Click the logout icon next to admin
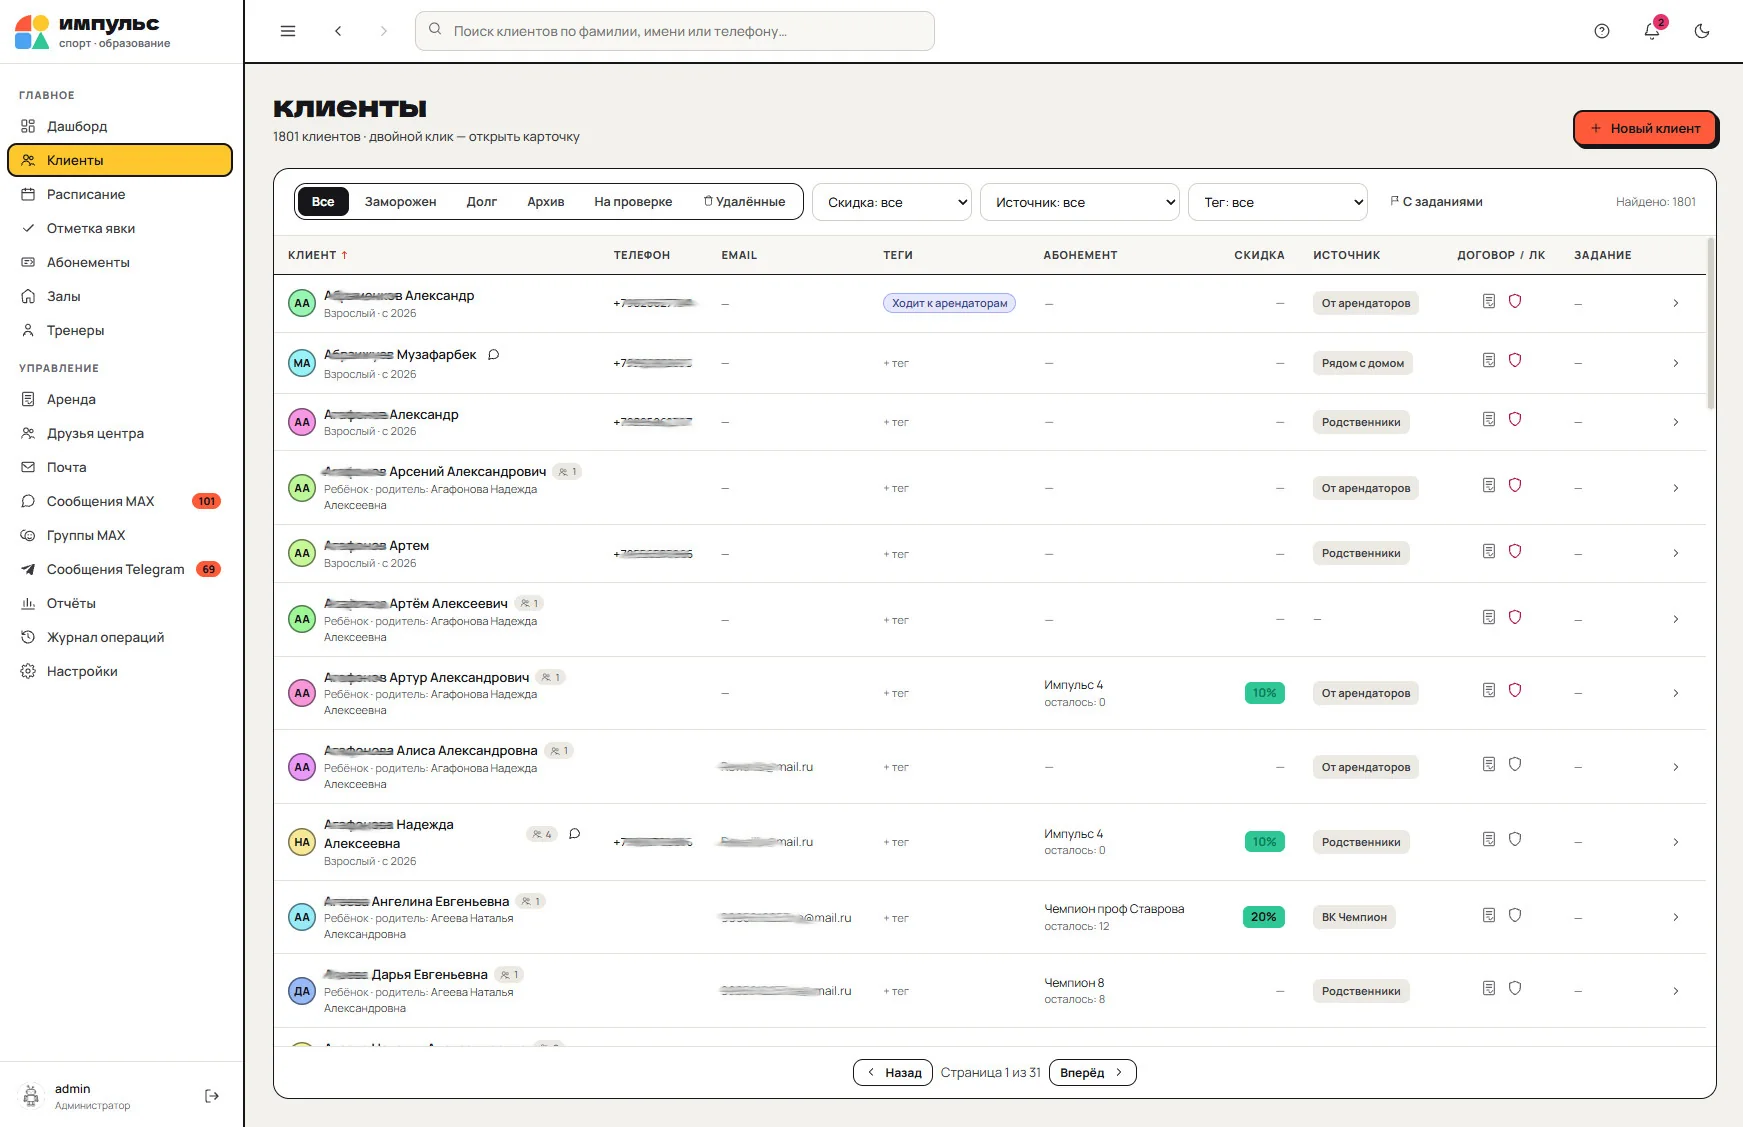 pos(212,1096)
